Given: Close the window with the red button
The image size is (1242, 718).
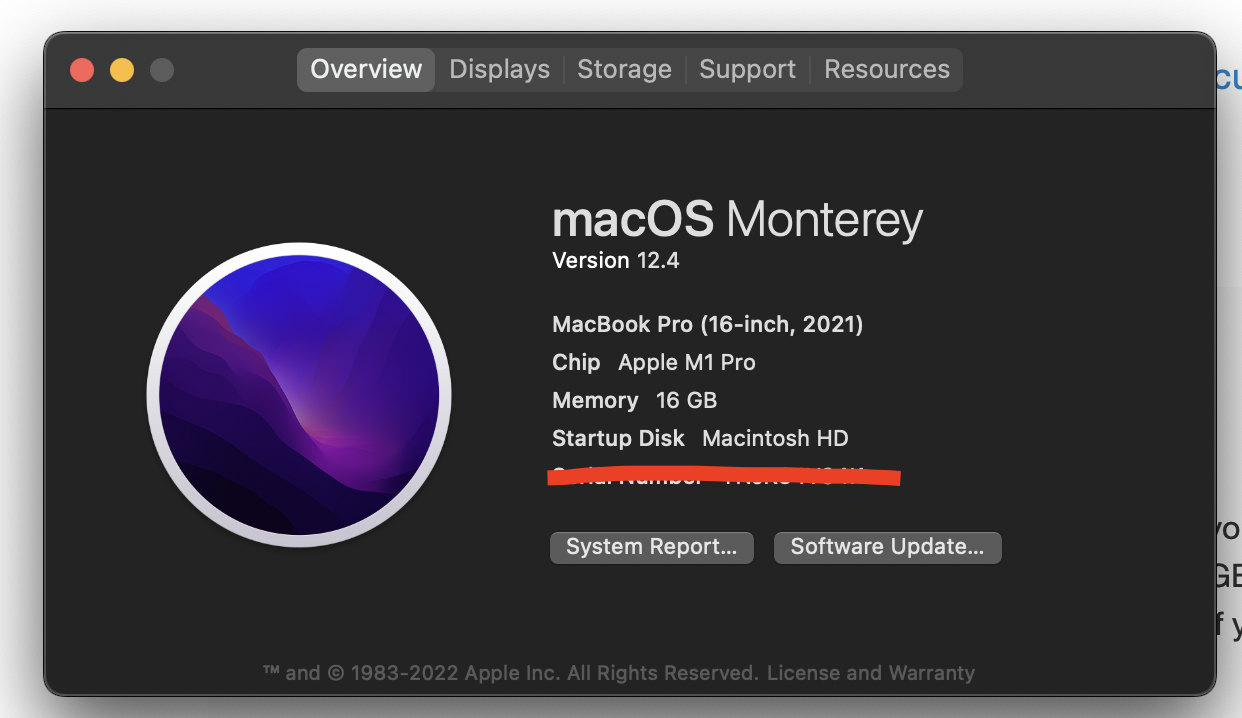Looking at the screenshot, I should click(82, 70).
